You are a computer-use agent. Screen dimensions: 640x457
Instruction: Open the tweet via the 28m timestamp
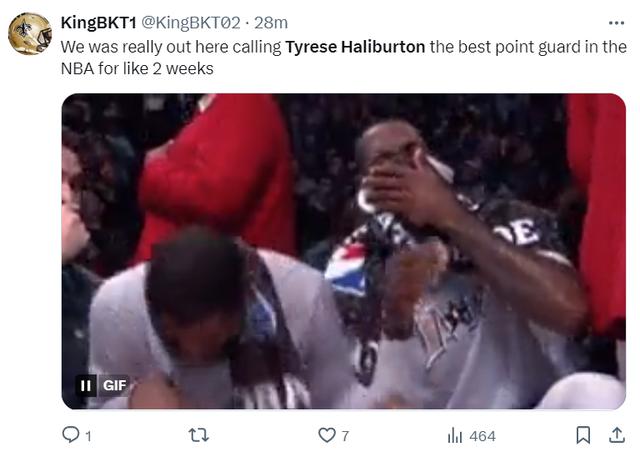click(x=271, y=23)
